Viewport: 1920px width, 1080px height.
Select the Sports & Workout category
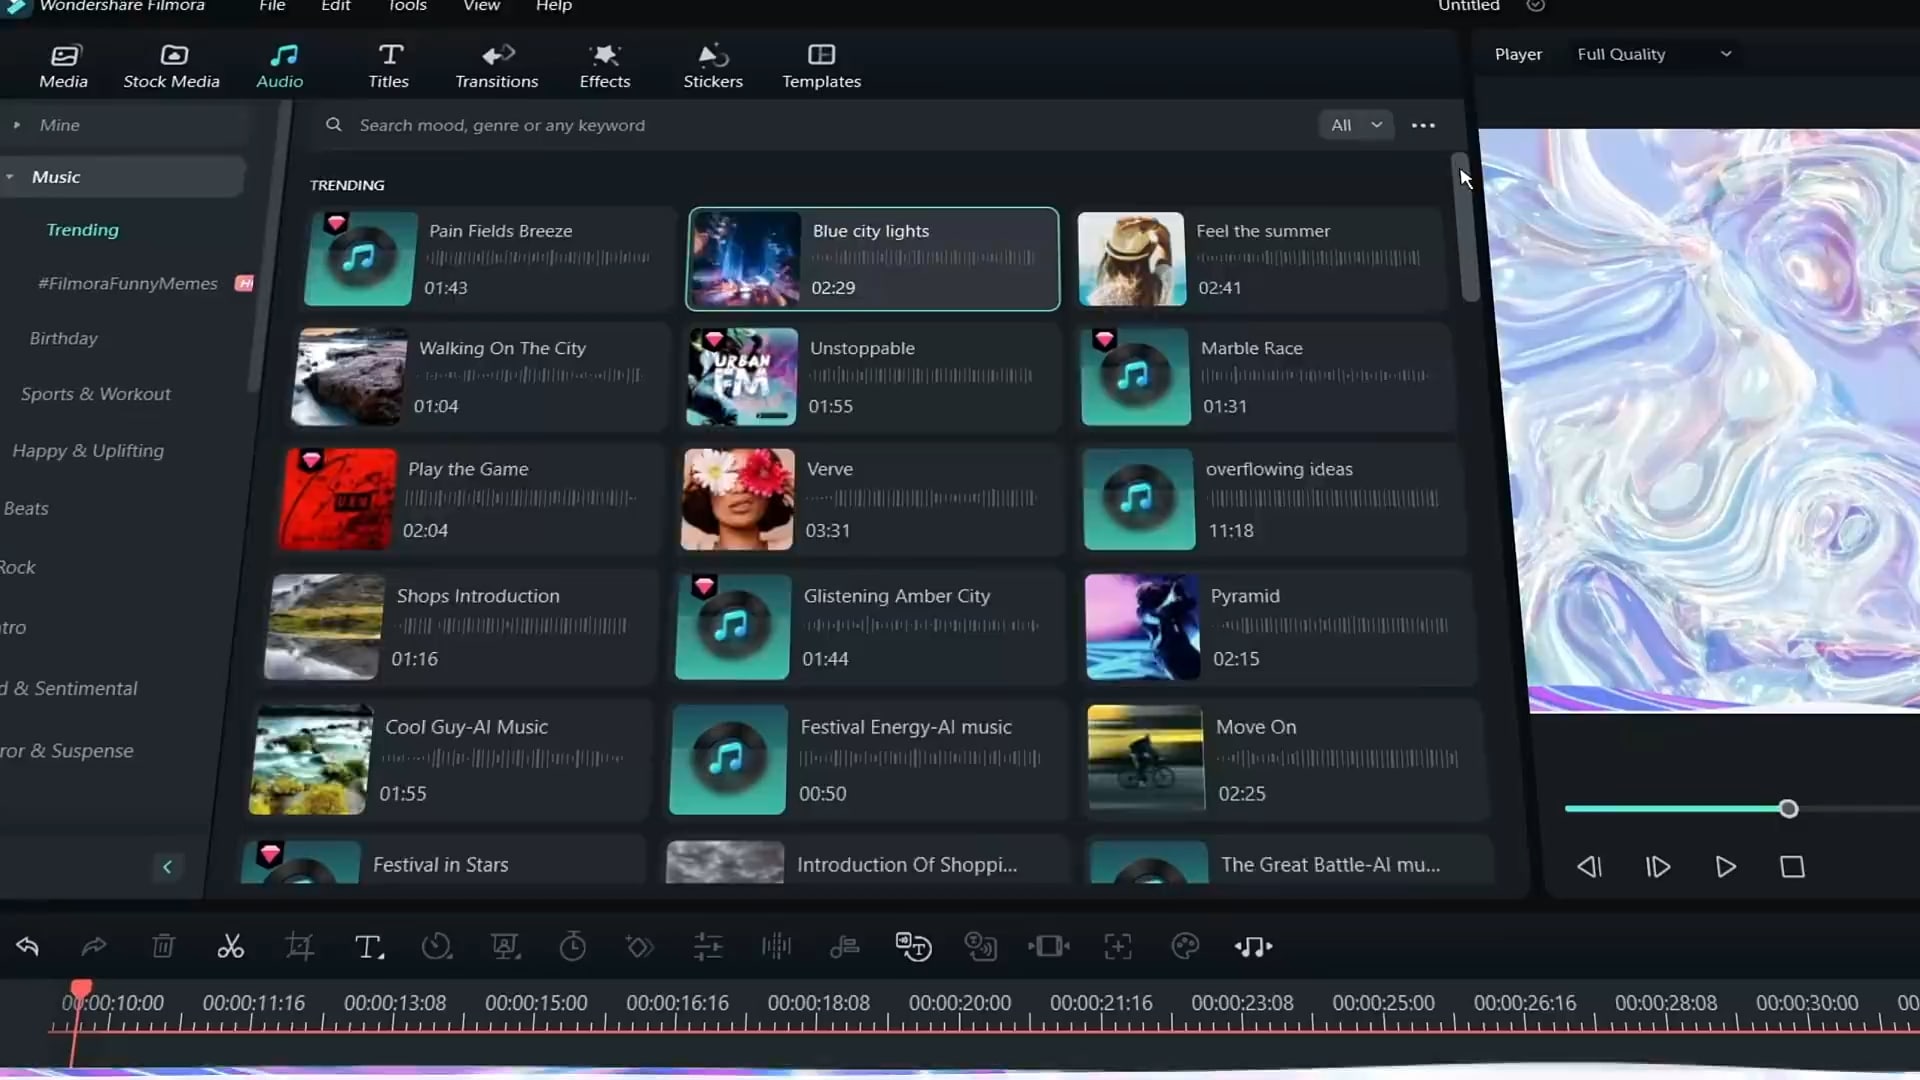pyautogui.click(x=96, y=394)
